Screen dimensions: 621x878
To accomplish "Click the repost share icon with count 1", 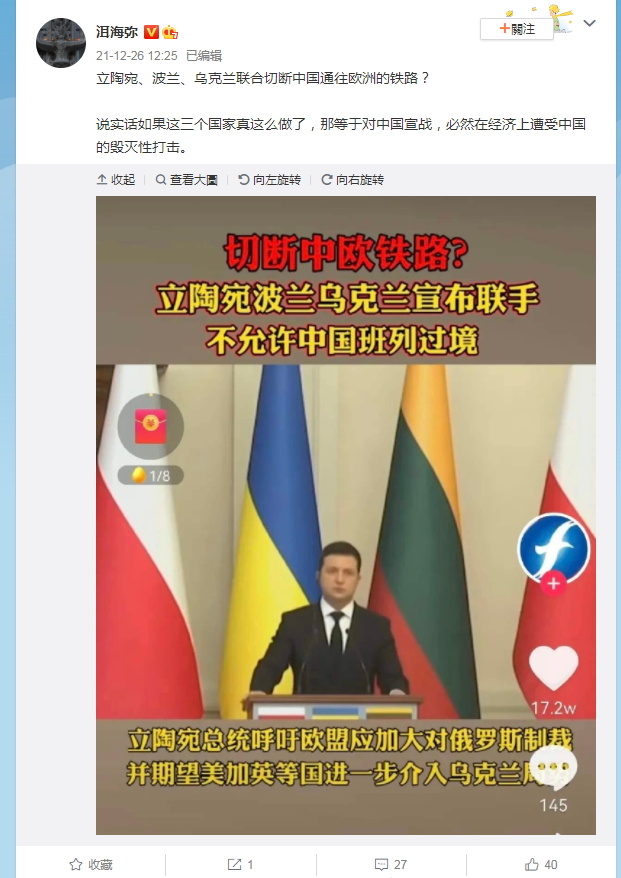I will 241,865.
